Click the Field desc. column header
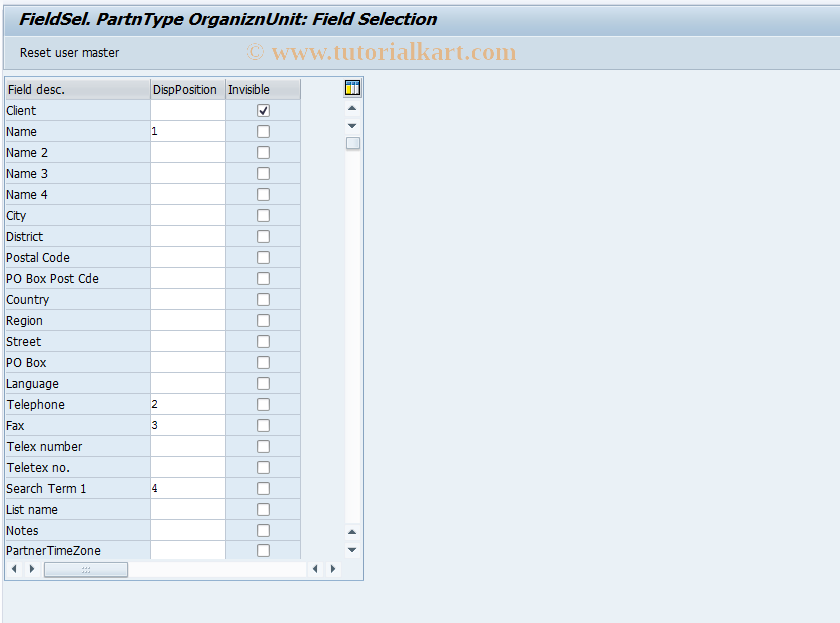 78,89
